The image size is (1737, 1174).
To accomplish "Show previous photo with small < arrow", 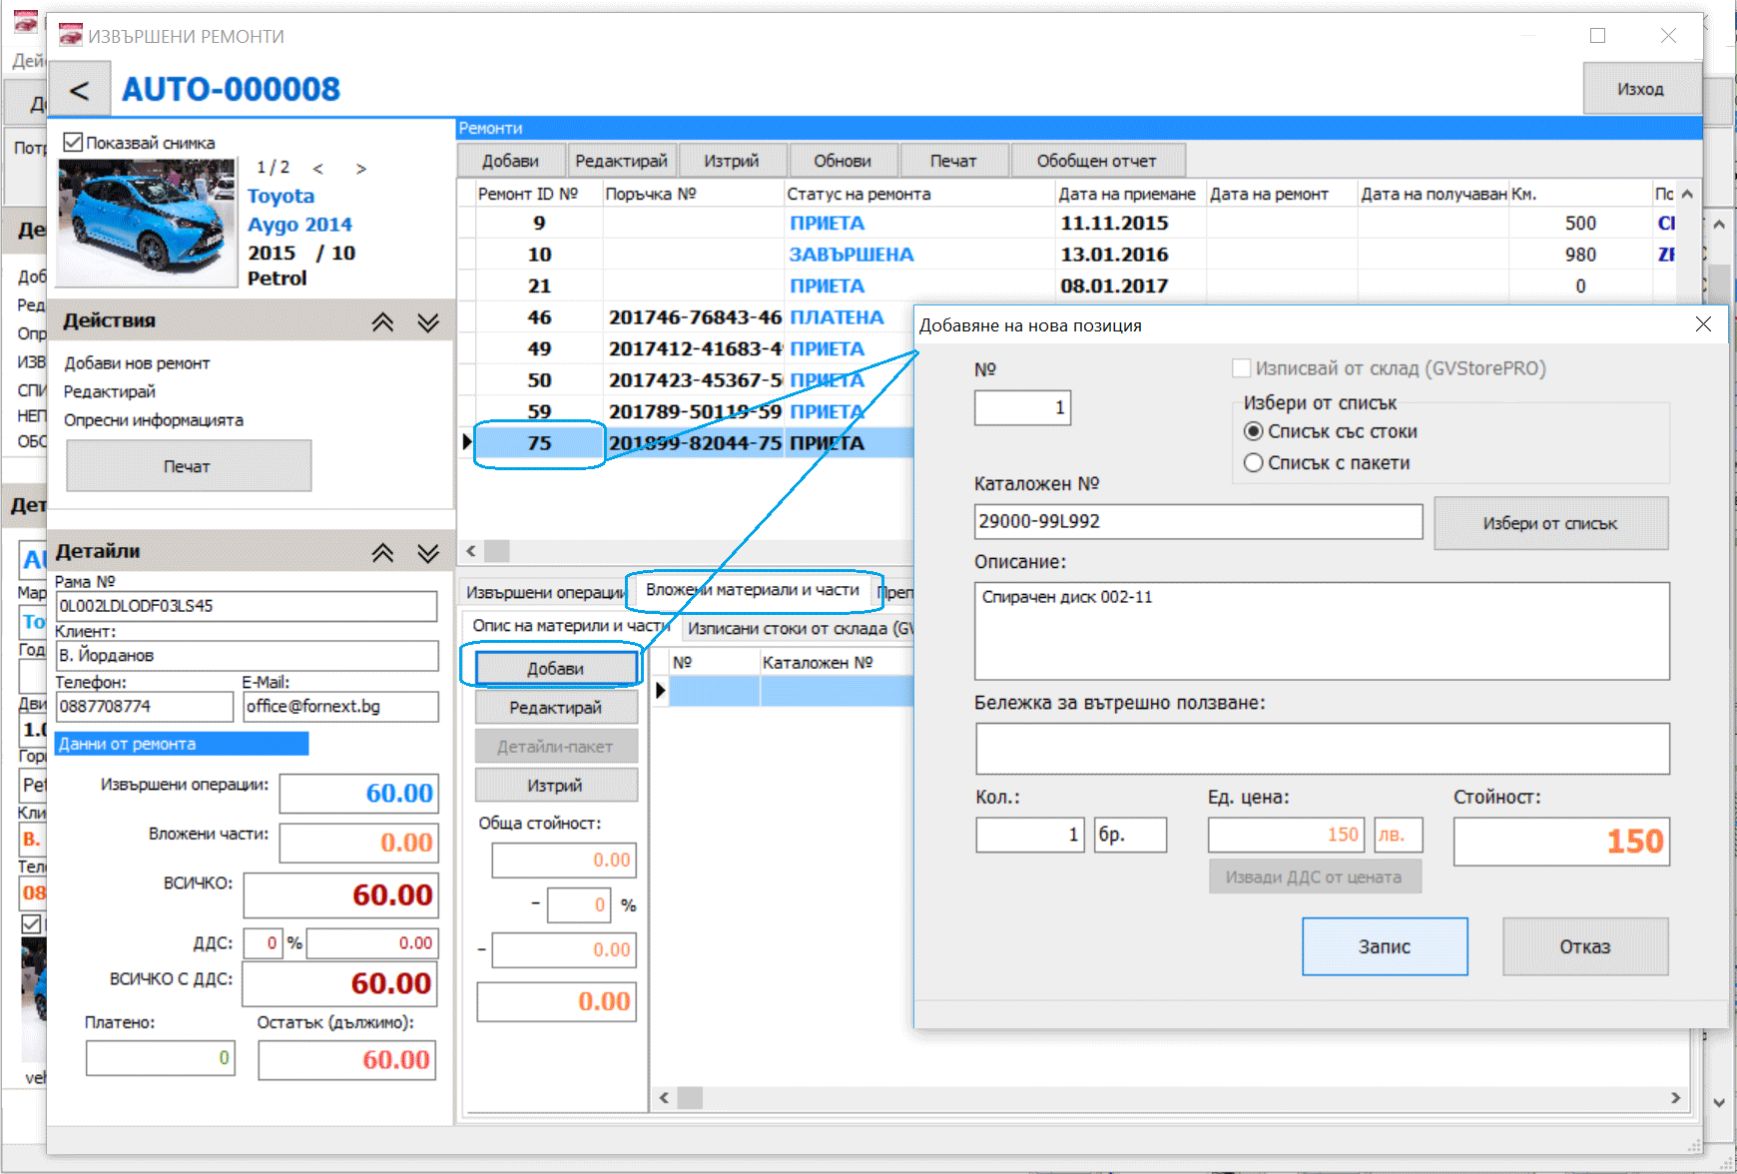I will point(318,168).
